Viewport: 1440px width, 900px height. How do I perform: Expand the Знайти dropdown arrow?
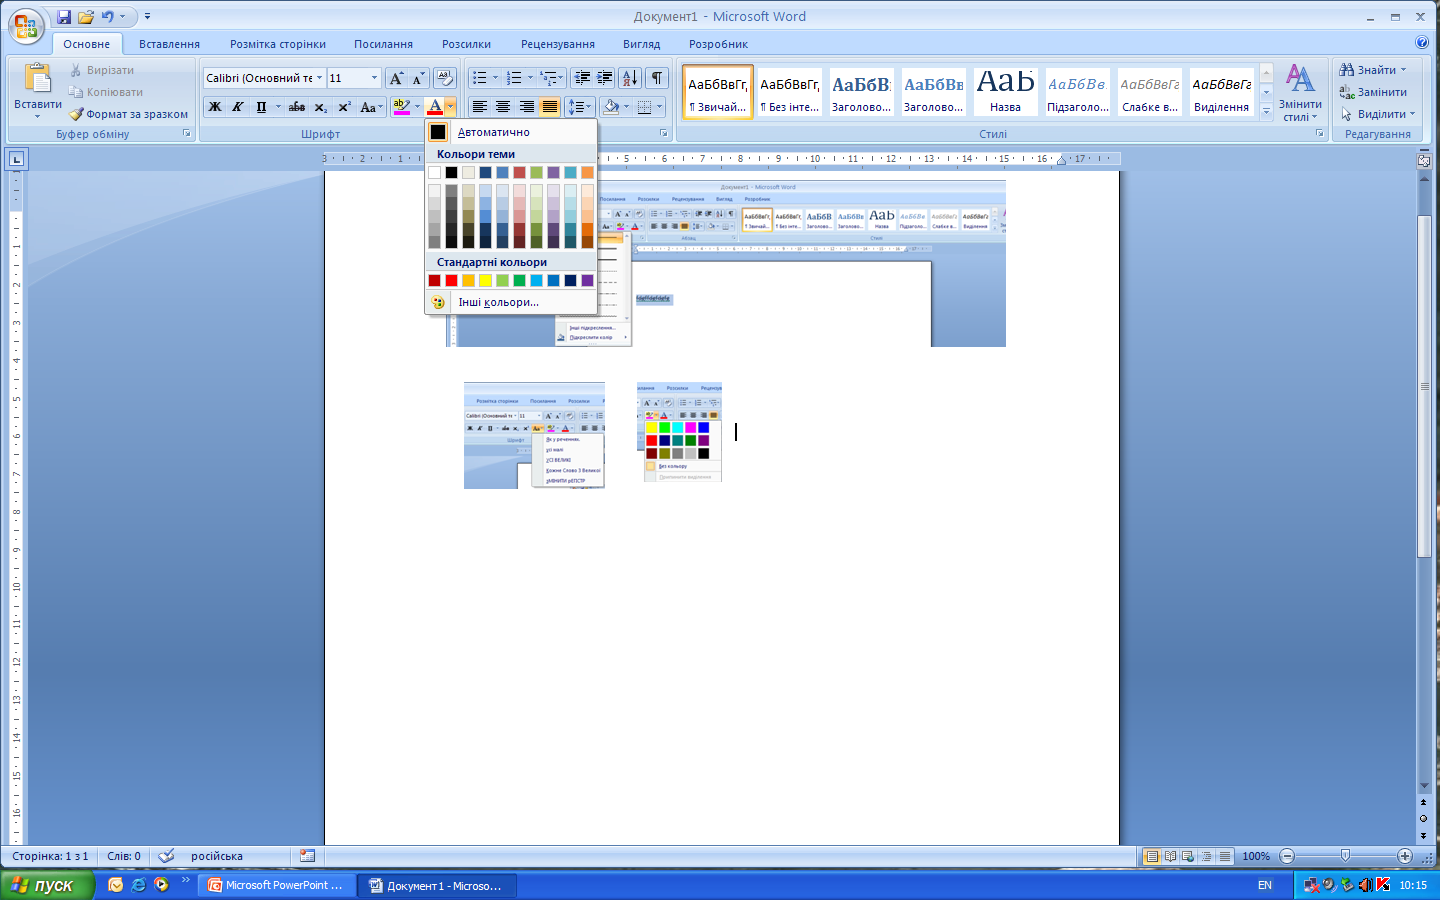pyautogui.click(x=1403, y=70)
